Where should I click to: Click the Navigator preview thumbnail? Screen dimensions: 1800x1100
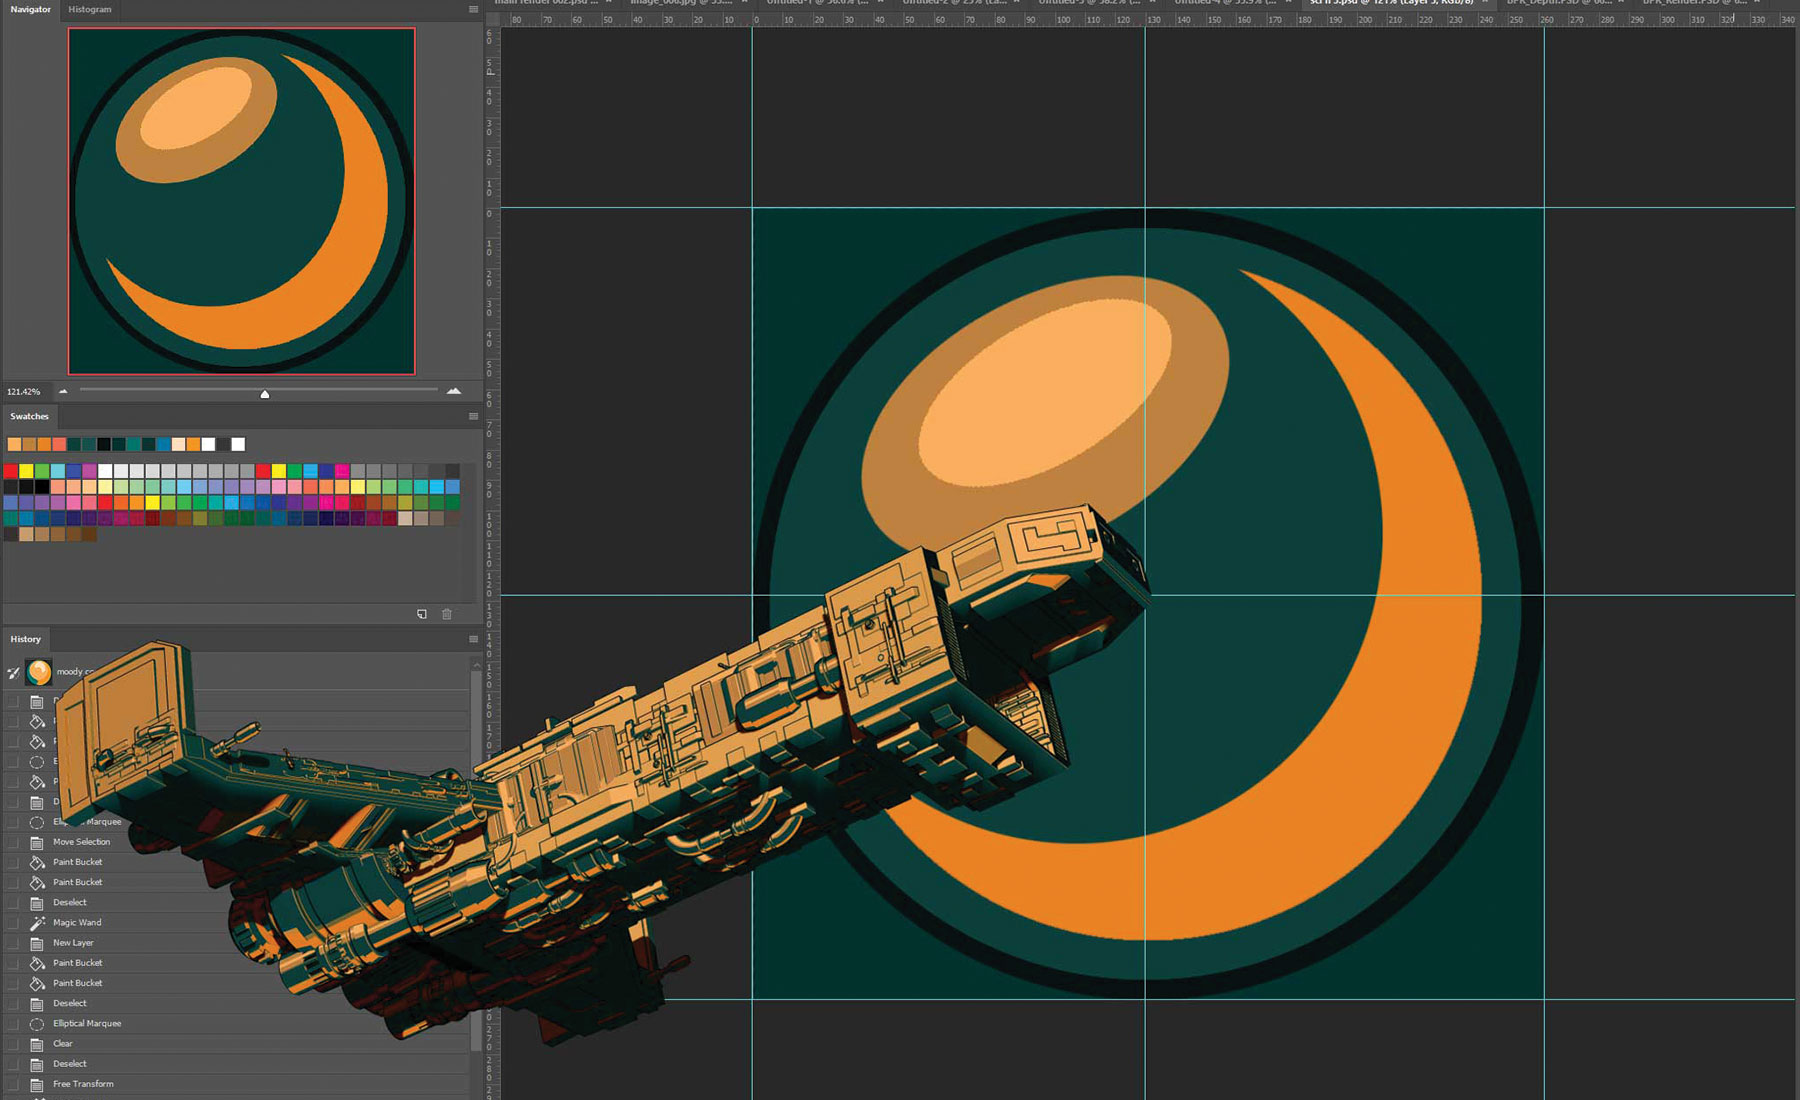pos(241,201)
